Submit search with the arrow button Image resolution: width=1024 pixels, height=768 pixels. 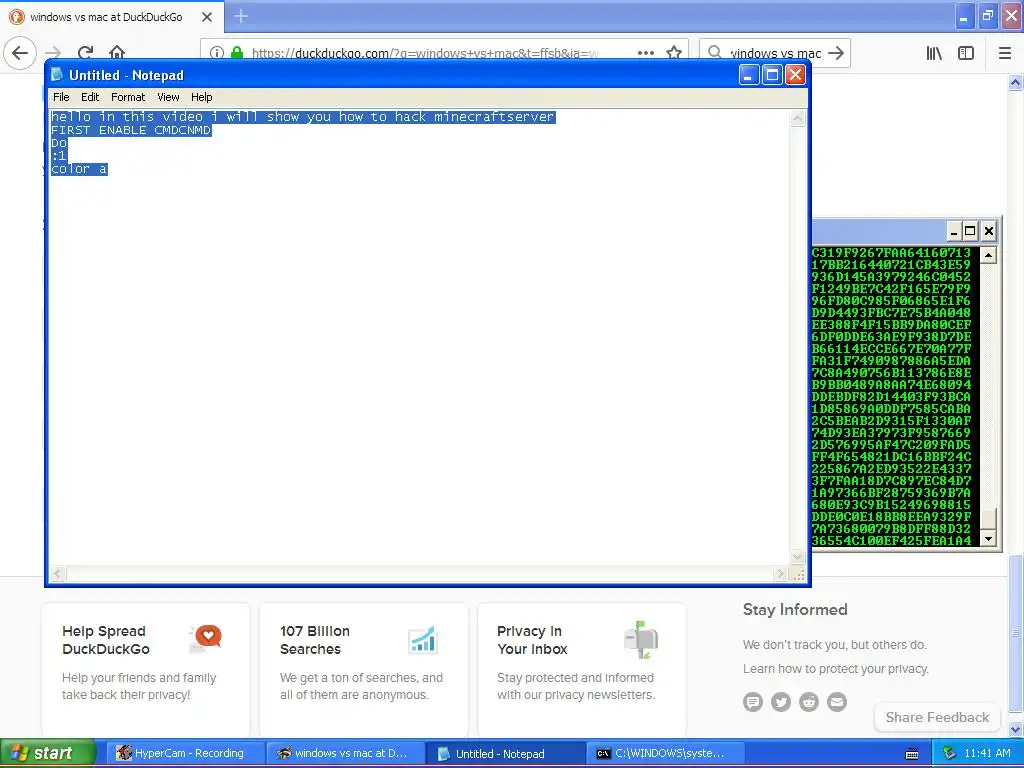tap(836, 53)
